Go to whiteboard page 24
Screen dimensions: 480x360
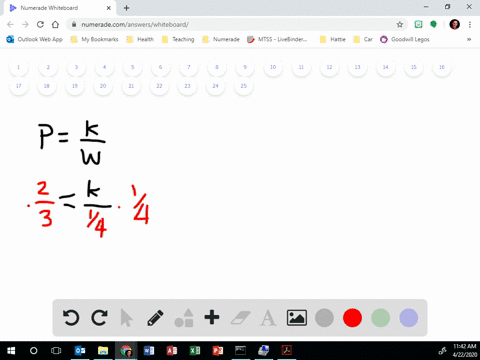click(216, 86)
